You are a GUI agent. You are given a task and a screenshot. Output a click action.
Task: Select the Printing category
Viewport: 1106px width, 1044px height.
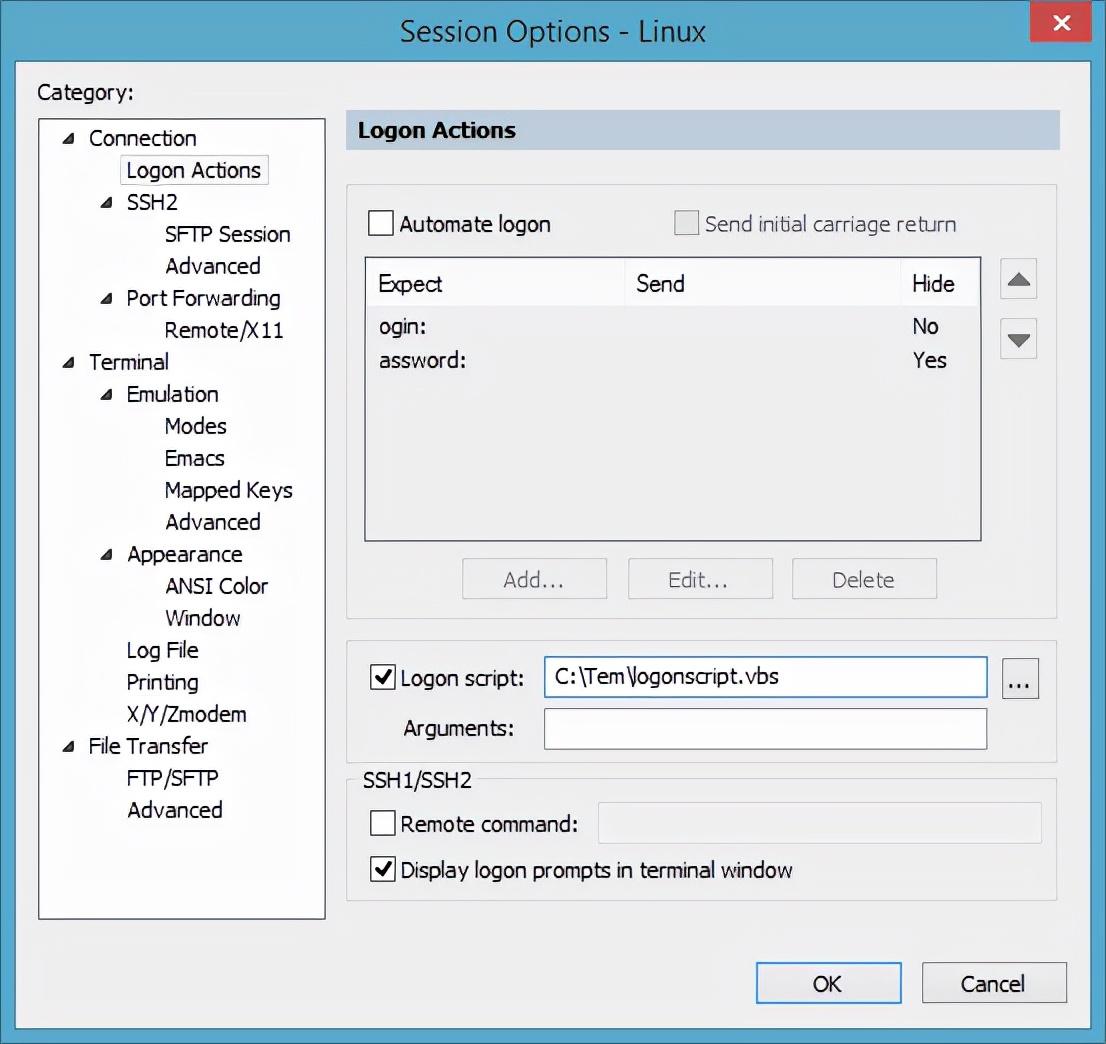[162, 682]
